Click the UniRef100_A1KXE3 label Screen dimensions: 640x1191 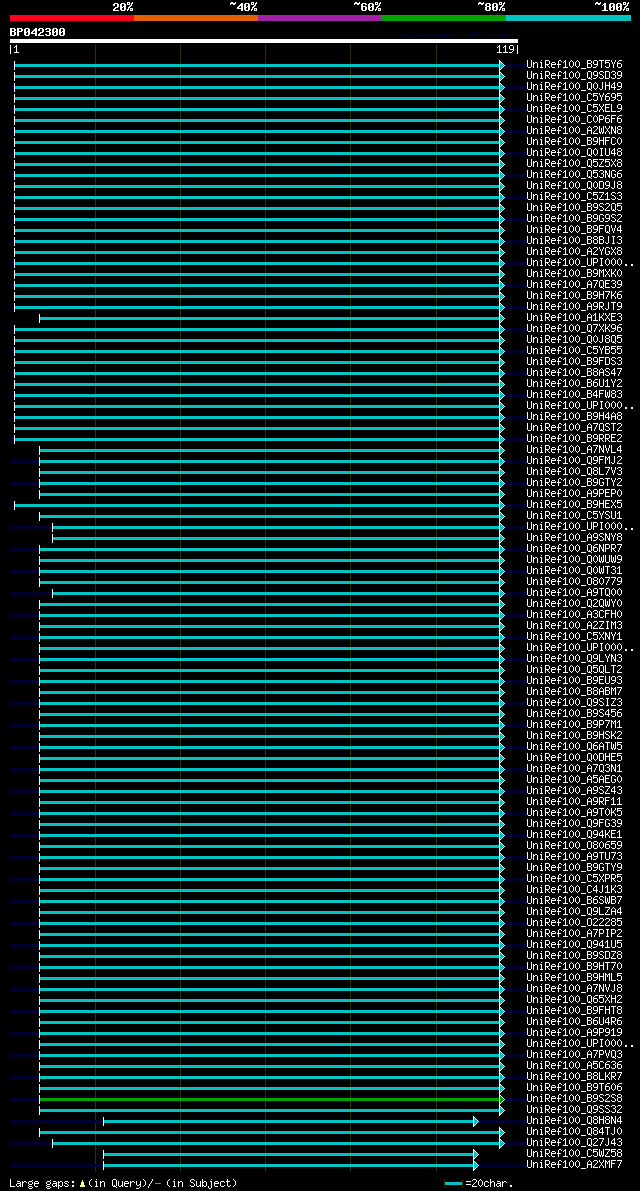point(574,317)
